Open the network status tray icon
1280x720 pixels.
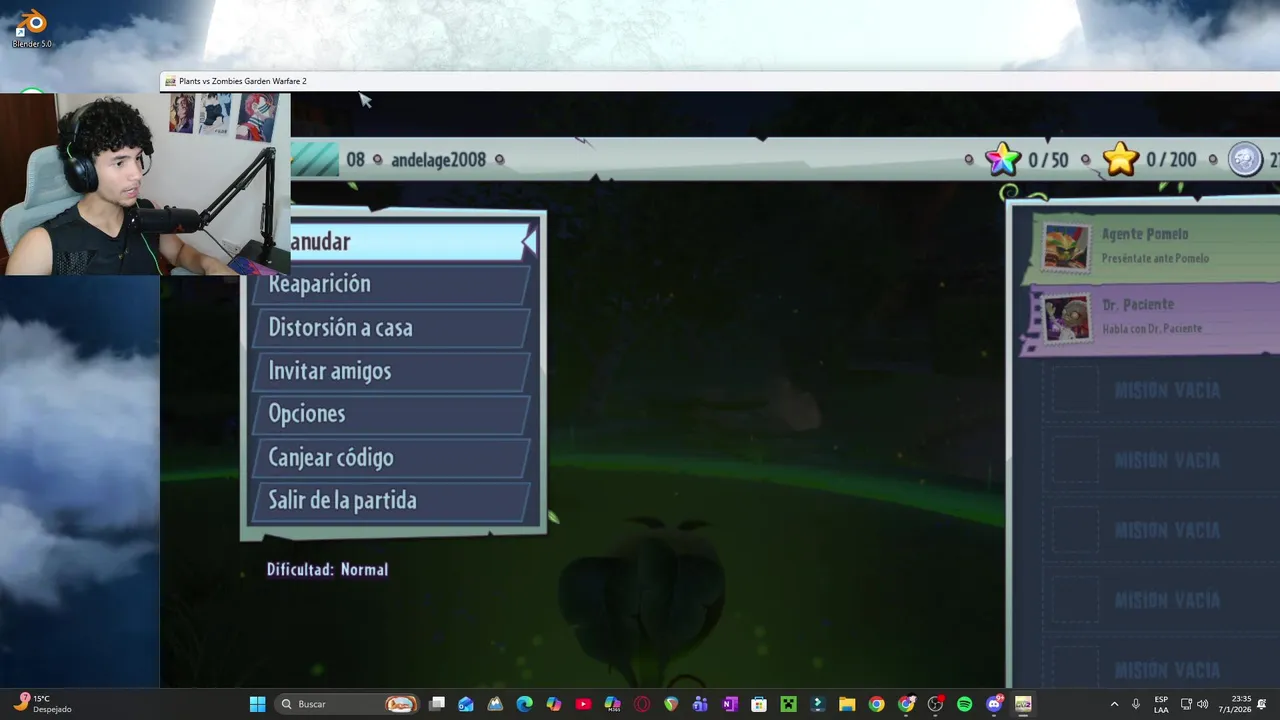(1186, 704)
